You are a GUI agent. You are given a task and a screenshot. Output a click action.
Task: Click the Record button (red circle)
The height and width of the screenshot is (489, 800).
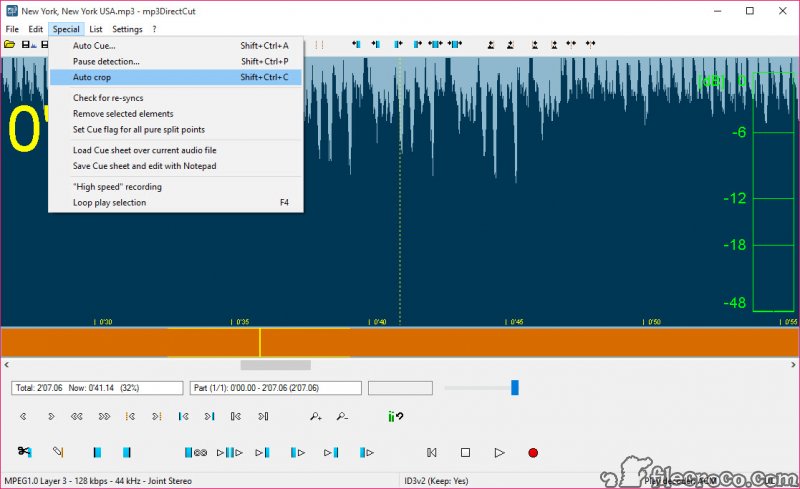click(532, 453)
